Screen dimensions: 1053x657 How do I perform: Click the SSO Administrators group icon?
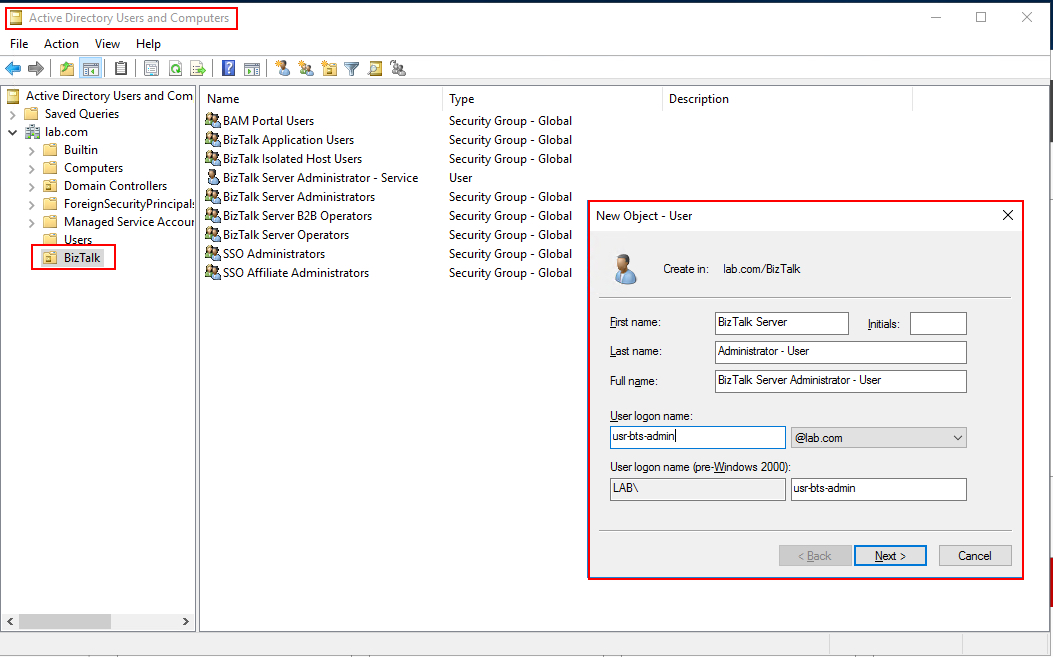[213, 253]
